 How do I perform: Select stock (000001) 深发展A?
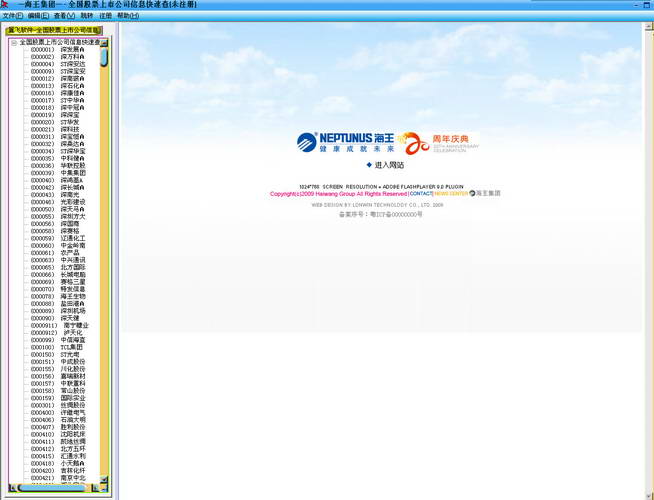coord(58,50)
